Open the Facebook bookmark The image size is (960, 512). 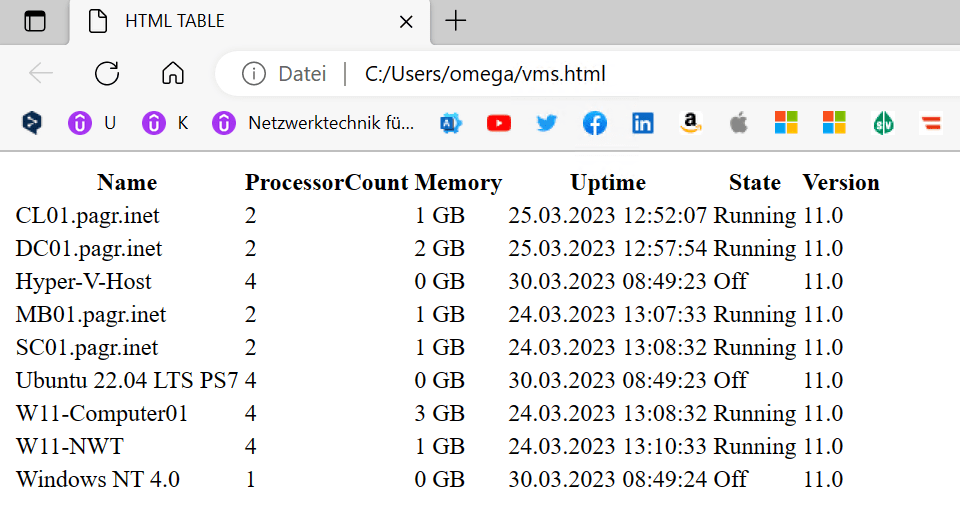click(x=595, y=123)
